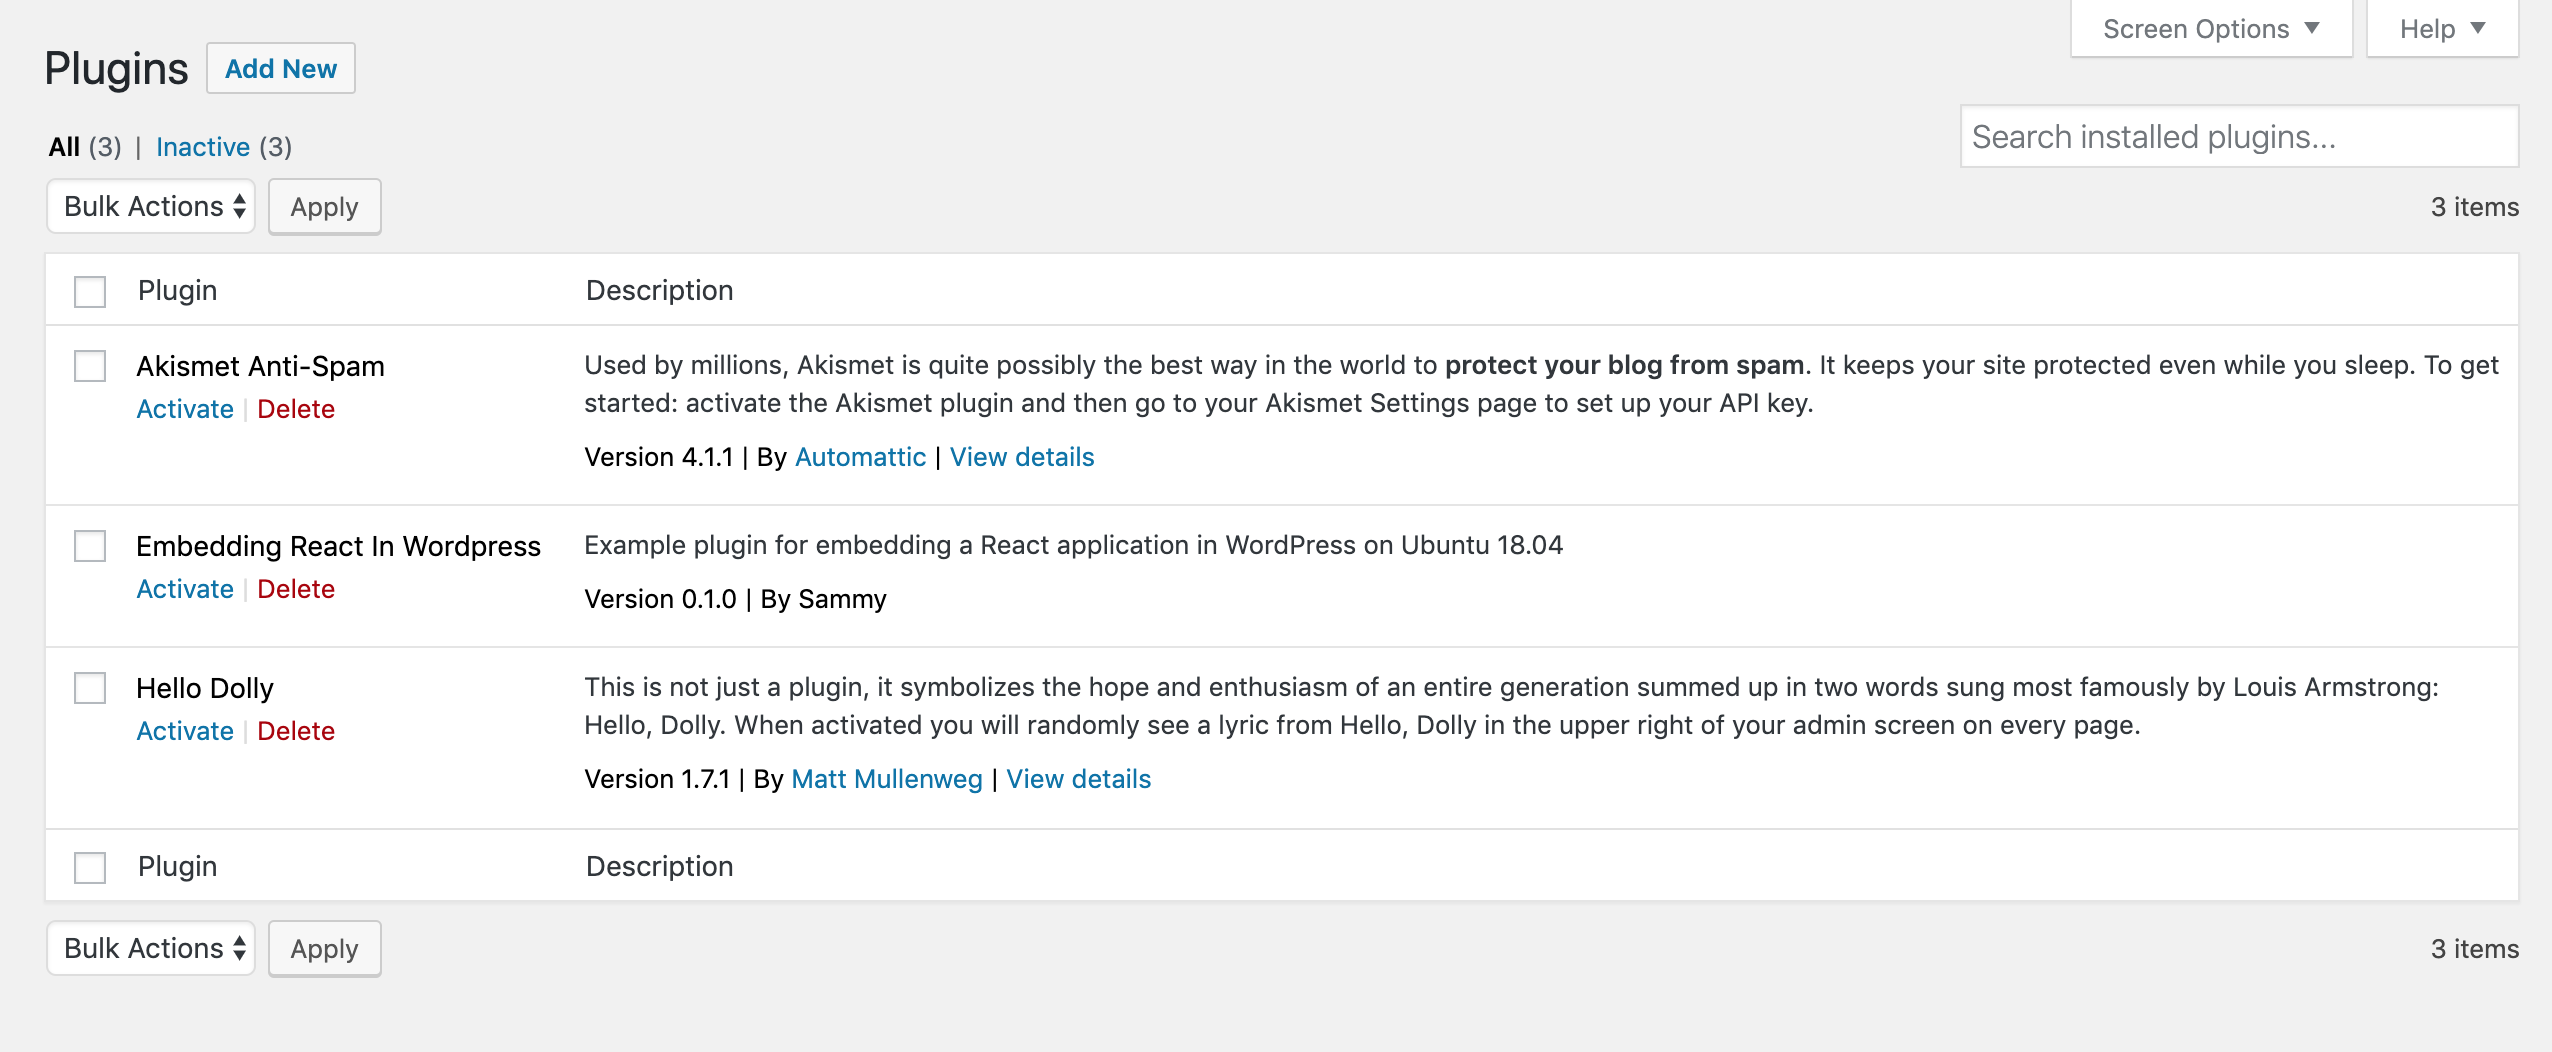Viewport: 2552px width, 1052px height.
Task: Open the top Bulk Actions dropdown
Action: [x=152, y=207]
